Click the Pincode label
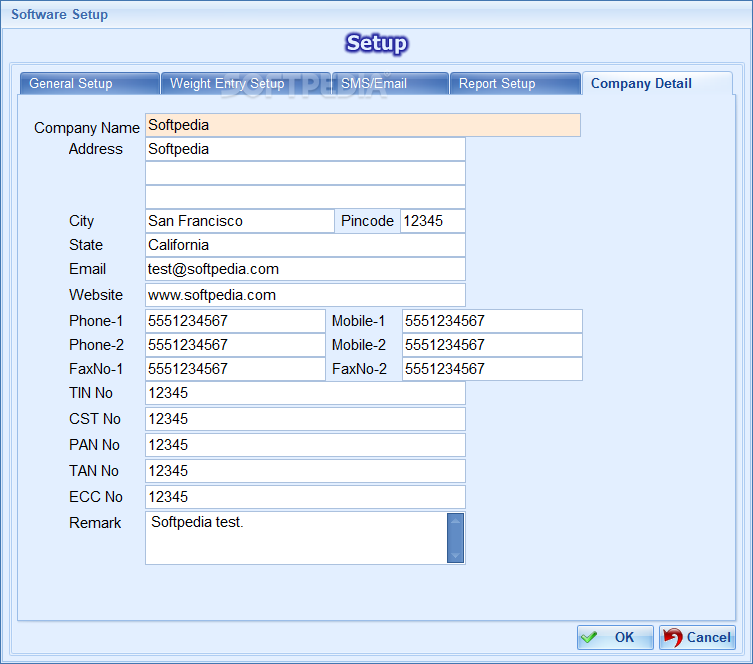The height and width of the screenshot is (664, 753). tap(367, 221)
